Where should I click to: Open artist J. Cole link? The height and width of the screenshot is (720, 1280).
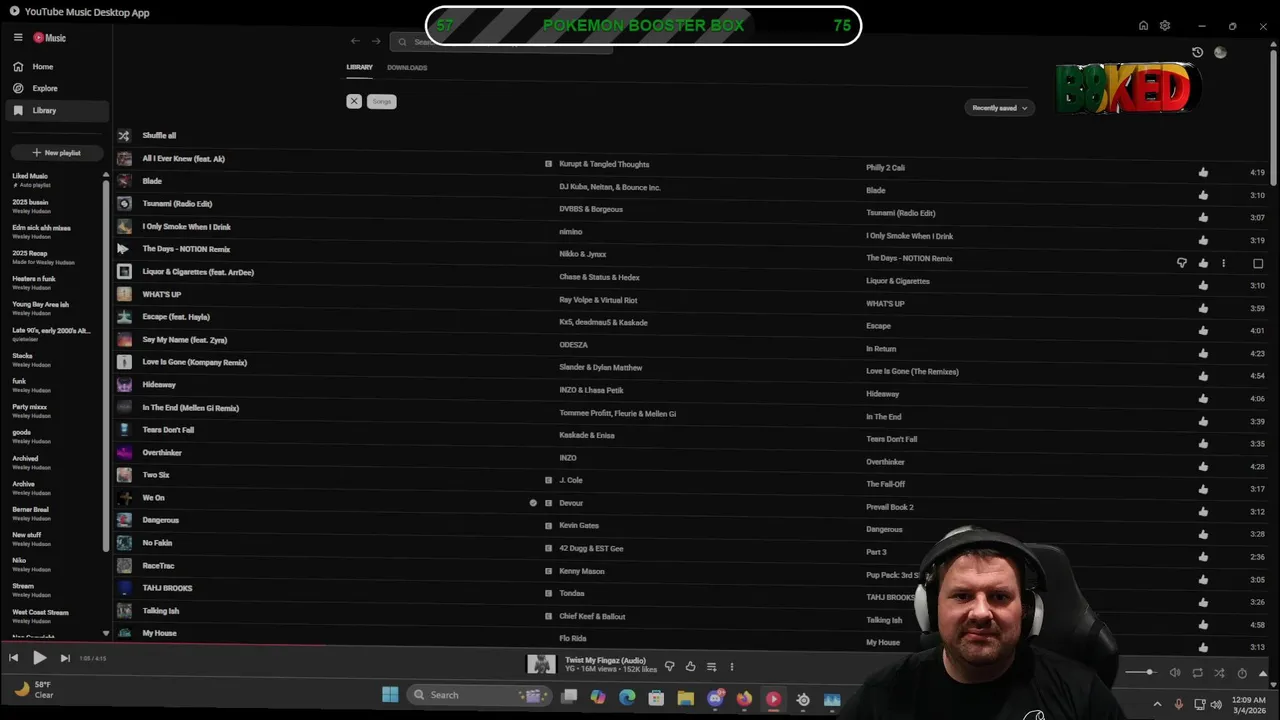pyautogui.click(x=571, y=480)
